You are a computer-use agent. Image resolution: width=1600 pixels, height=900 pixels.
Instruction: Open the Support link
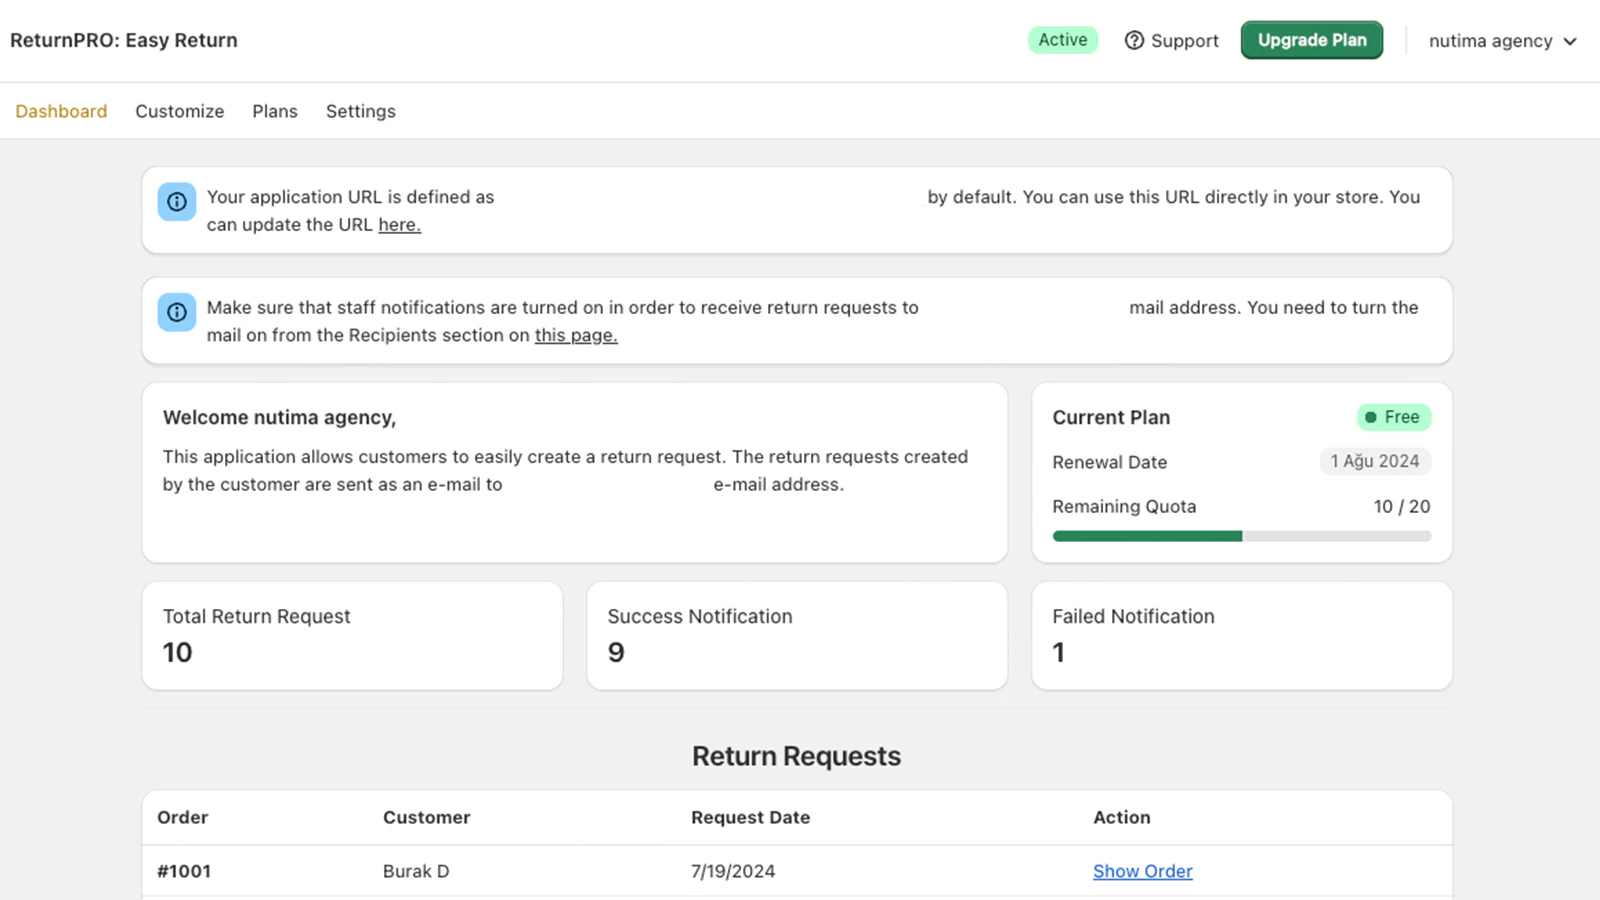tap(1172, 40)
